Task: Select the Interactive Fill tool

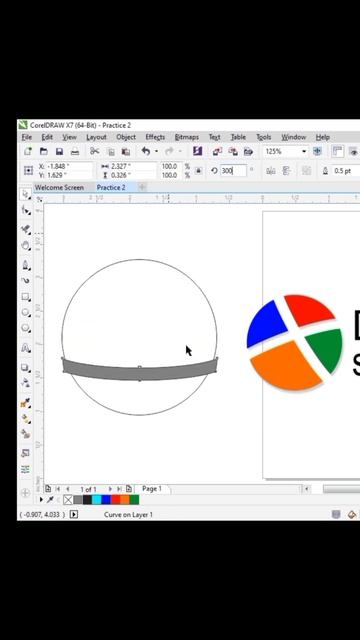Action: coord(26,419)
